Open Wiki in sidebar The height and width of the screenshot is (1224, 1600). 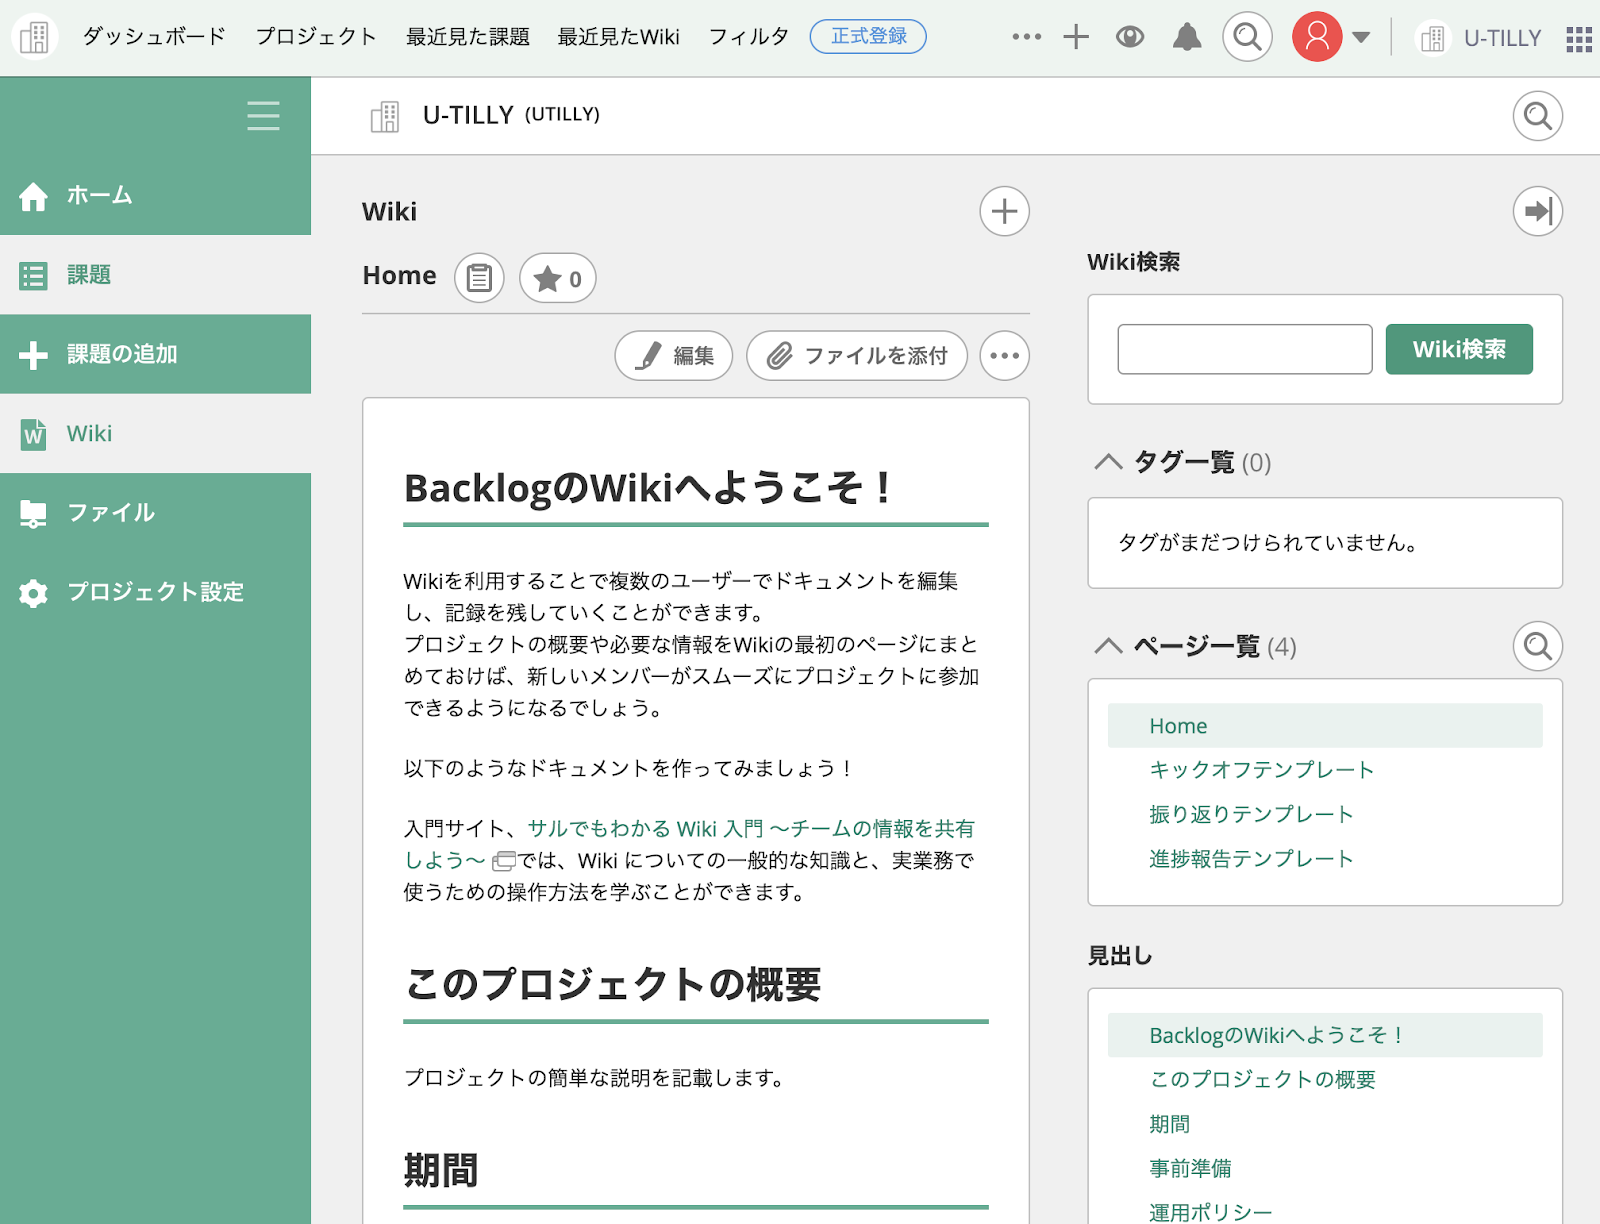[155, 433]
